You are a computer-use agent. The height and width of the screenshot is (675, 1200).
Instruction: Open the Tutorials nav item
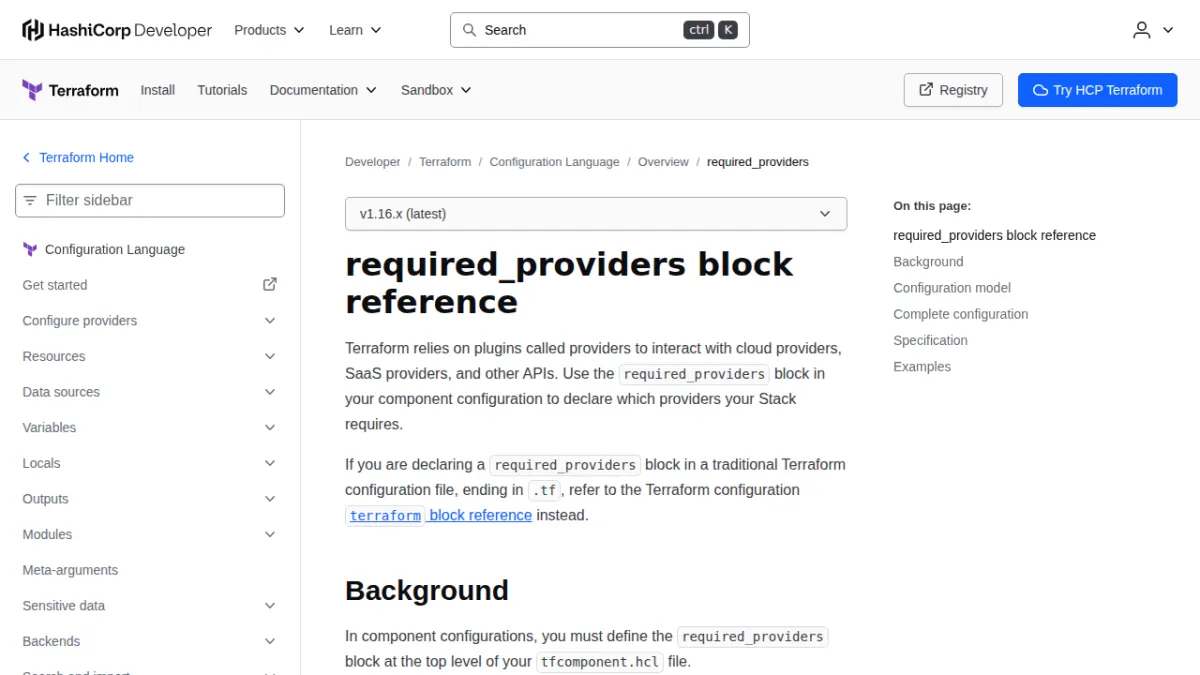pos(222,90)
